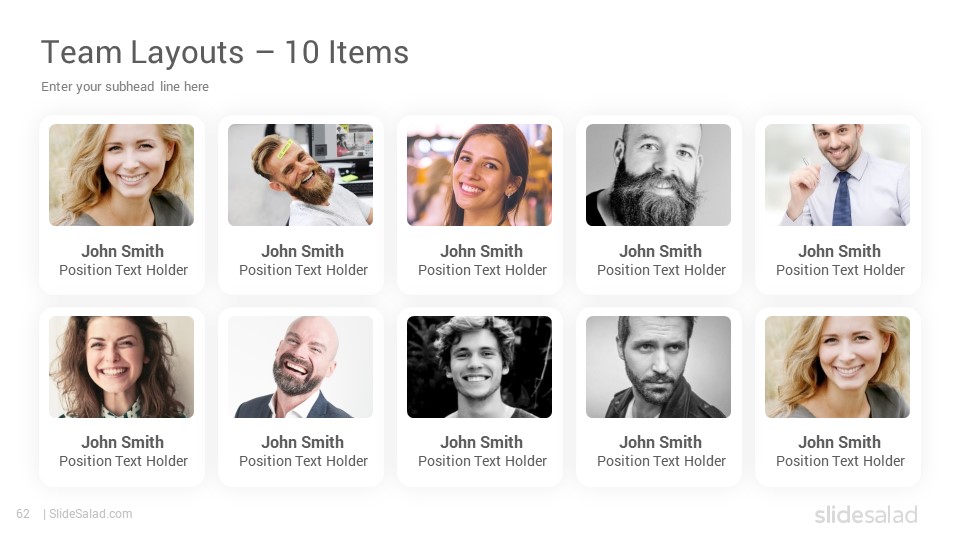
Task: Select Position Text Holder under leather jacket man
Action: pos(661,461)
